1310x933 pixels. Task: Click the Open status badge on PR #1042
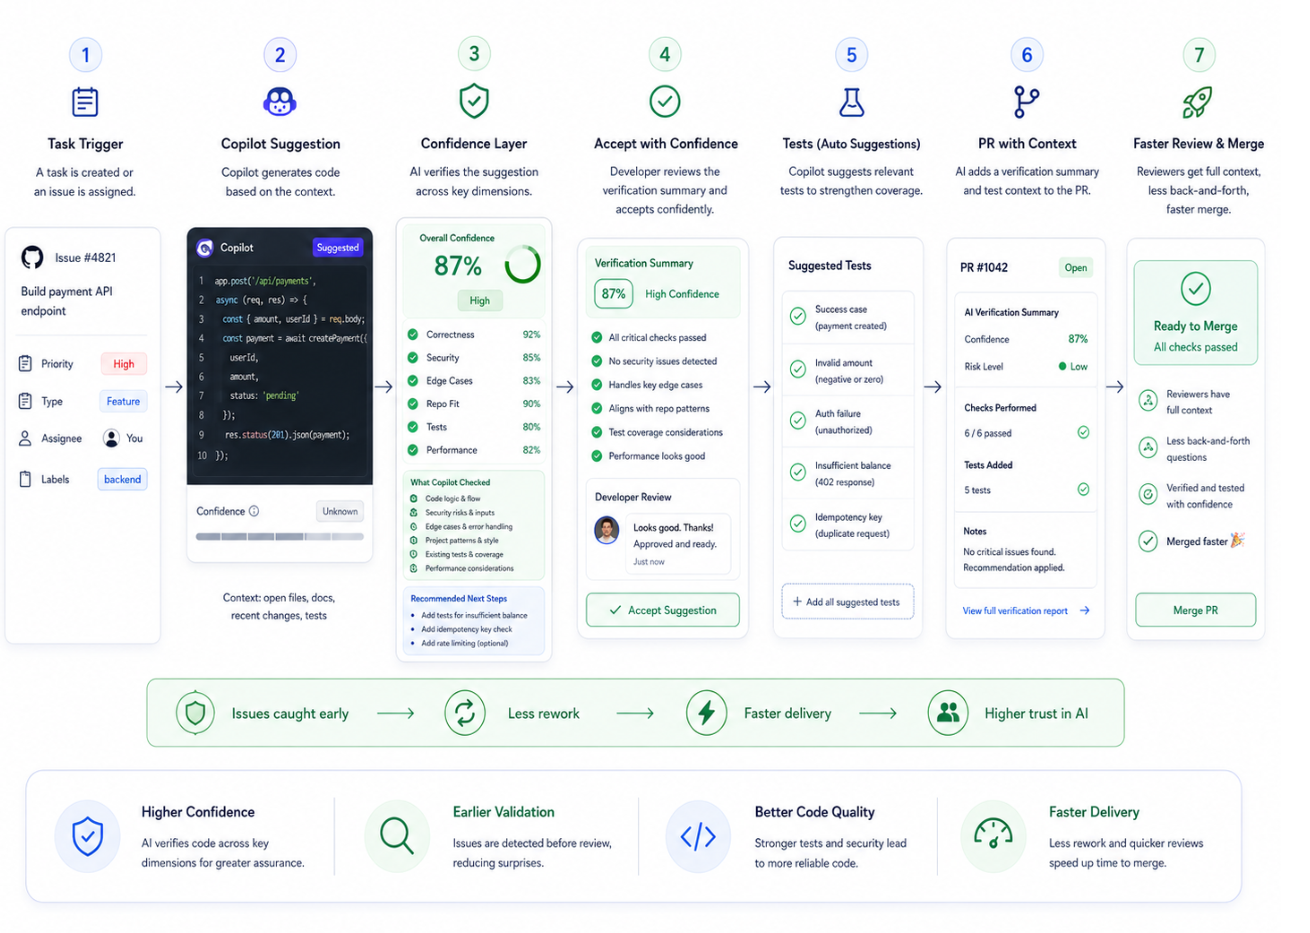(1076, 267)
